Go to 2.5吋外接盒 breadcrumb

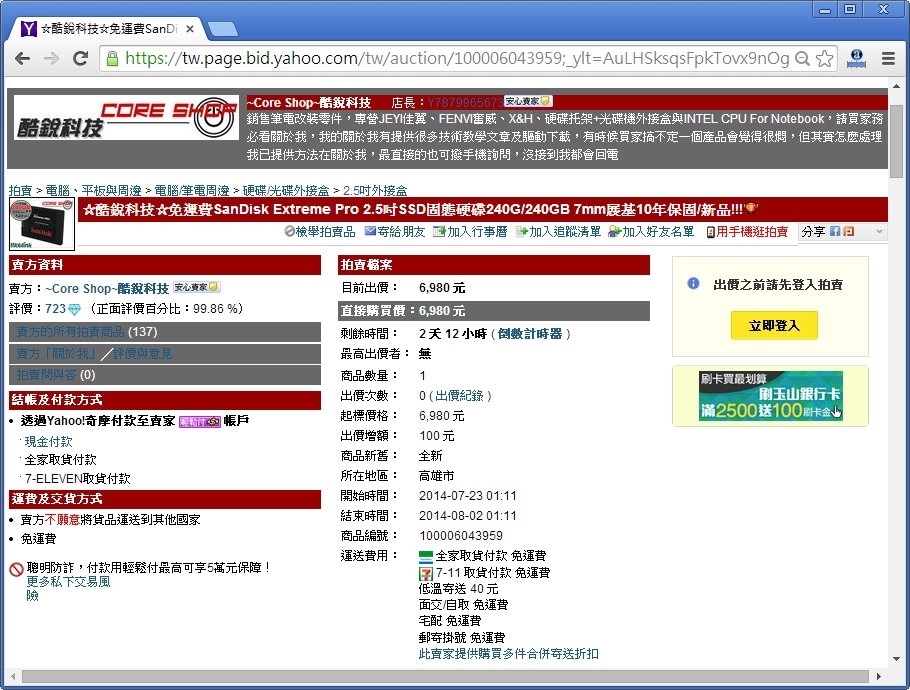pyautogui.click(x=375, y=190)
